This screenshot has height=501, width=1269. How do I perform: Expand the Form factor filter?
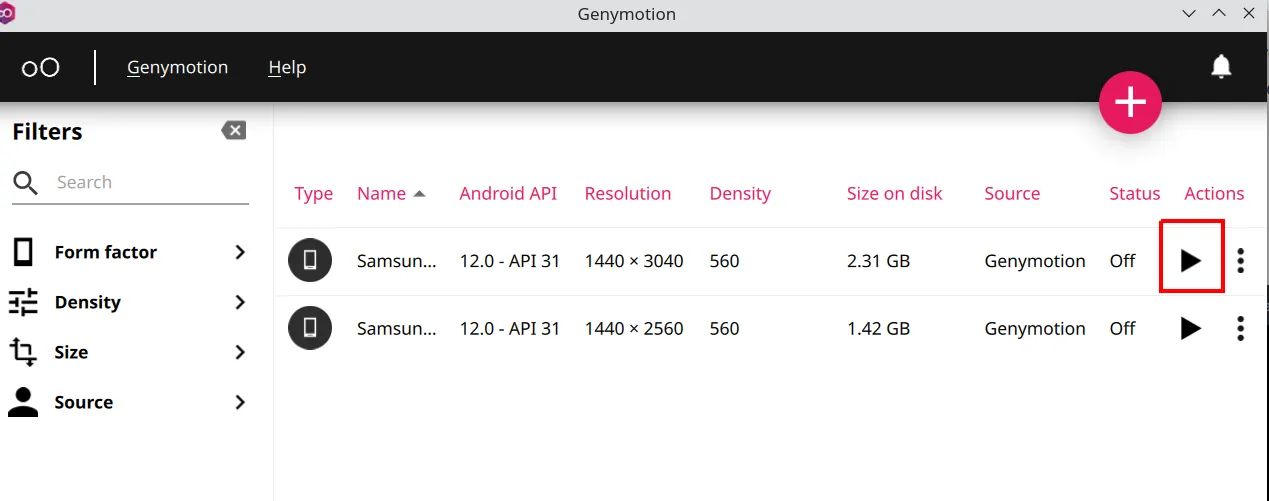(128, 252)
